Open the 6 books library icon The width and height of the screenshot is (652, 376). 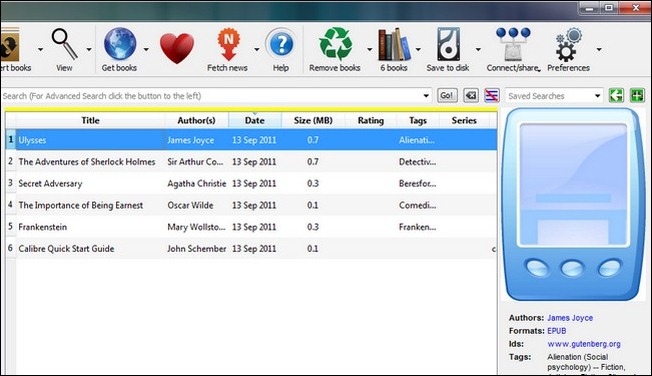[x=394, y=45]
